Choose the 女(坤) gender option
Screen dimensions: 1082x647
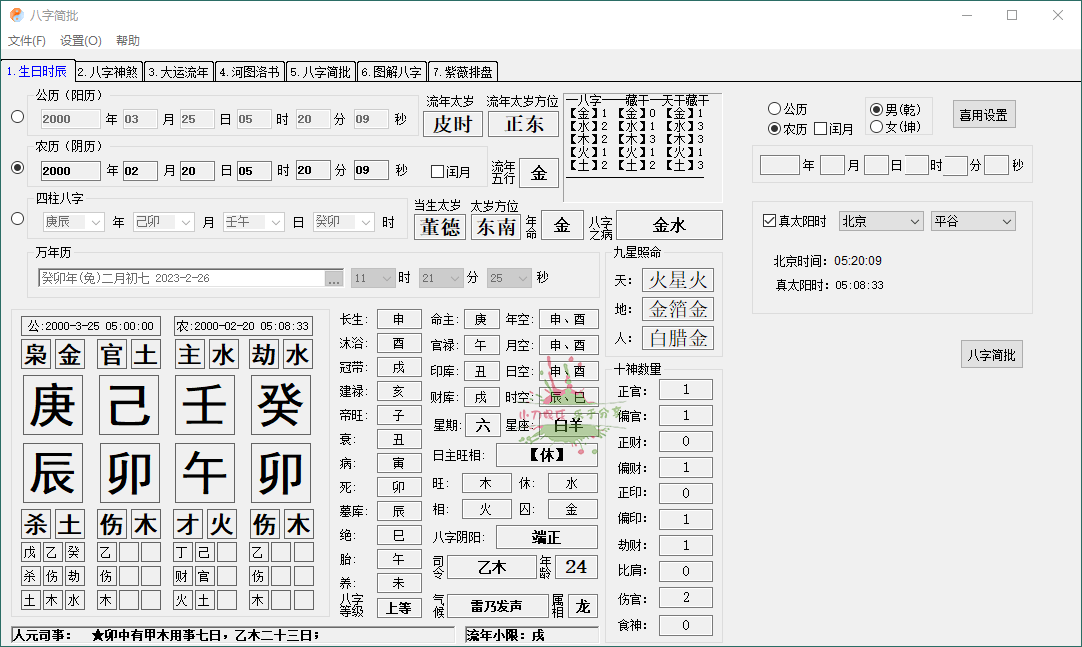877,127
